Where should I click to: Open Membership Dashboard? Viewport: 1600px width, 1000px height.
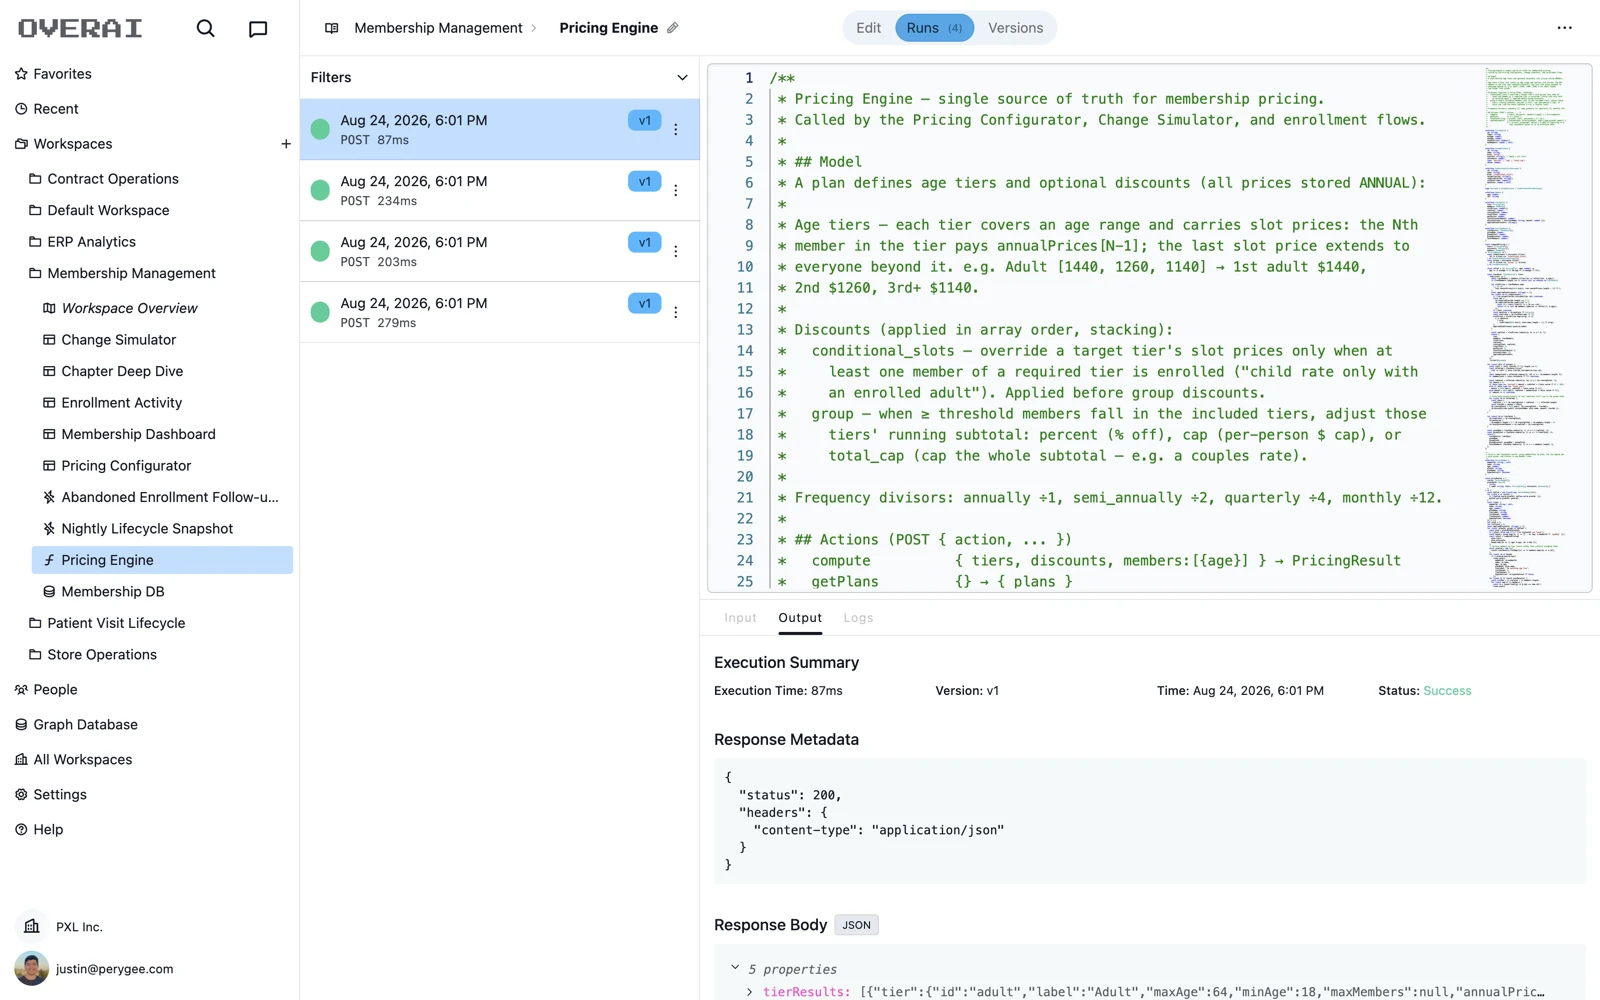(138, 434)
